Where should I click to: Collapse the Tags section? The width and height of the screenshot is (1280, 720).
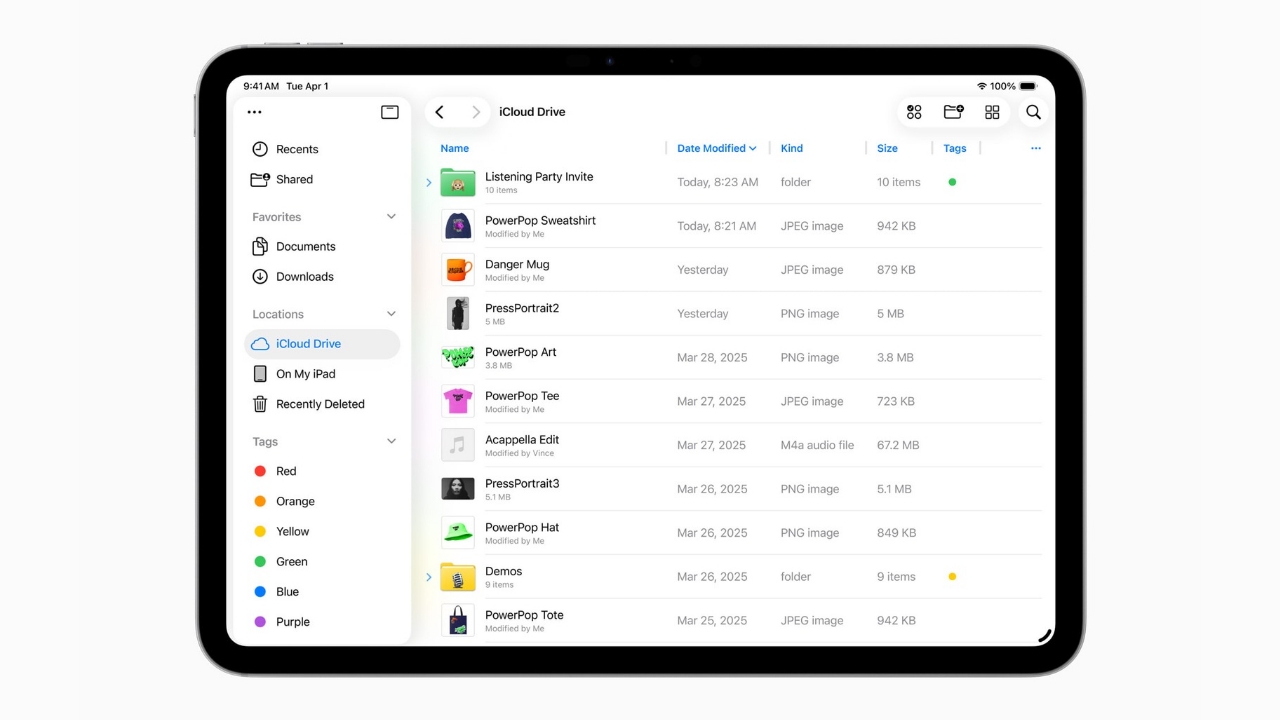tap(391, 441)
